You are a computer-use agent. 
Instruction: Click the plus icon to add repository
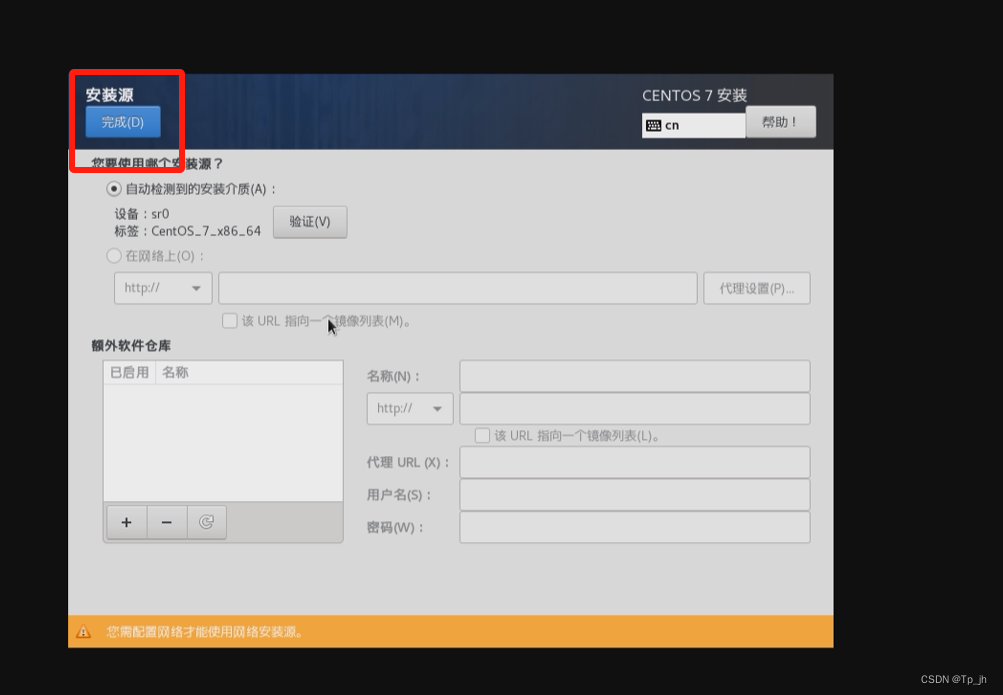127,522
